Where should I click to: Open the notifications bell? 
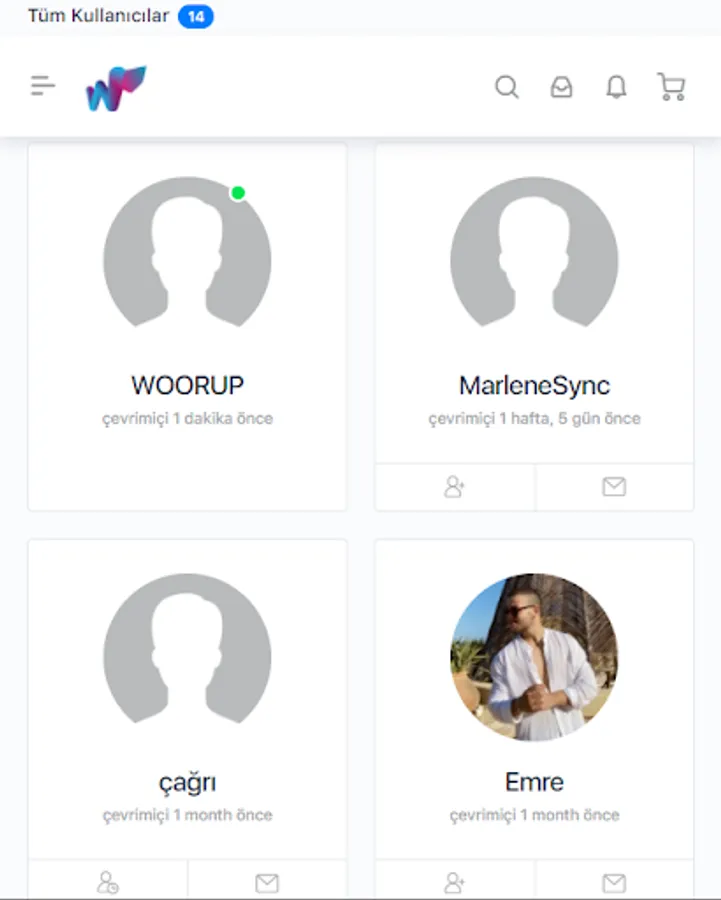tap(617, 87)
